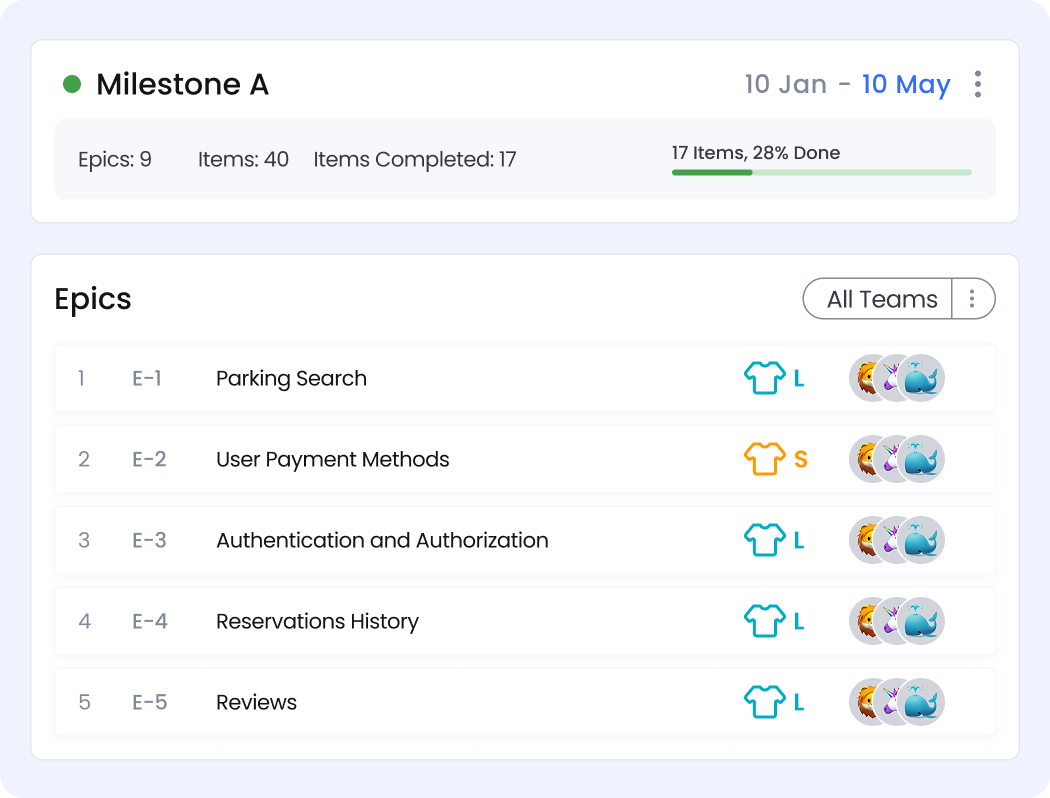The height and width of the screenshot is (798, 1050).
Task: Click the 28% Done progress bar
Action: coord(821,172)
